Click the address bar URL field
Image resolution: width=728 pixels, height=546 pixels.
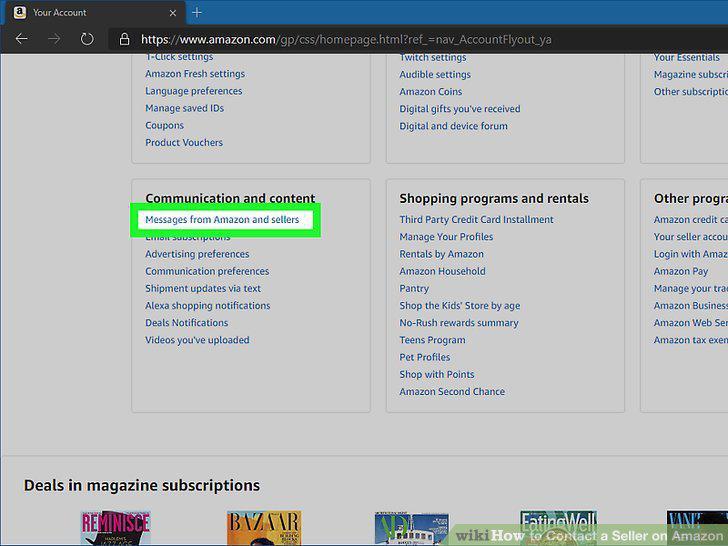(346, 39)
